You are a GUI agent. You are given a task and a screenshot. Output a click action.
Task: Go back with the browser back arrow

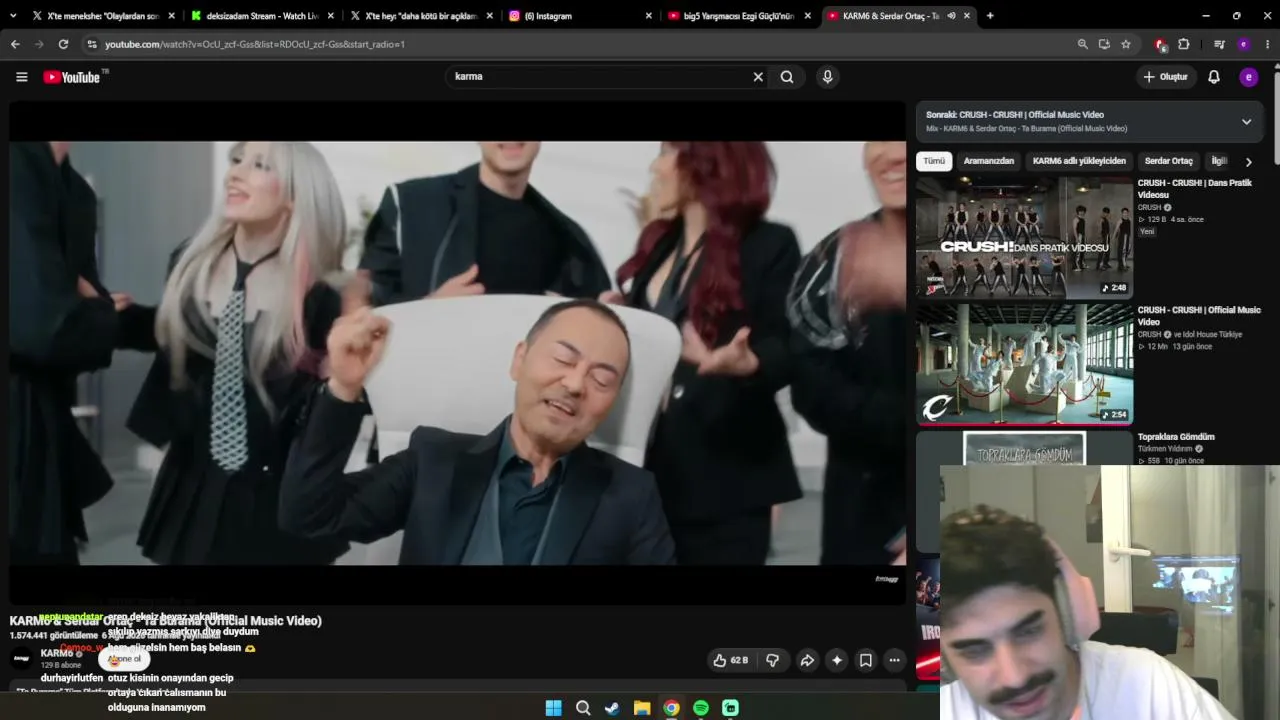(x=15, y=44)
